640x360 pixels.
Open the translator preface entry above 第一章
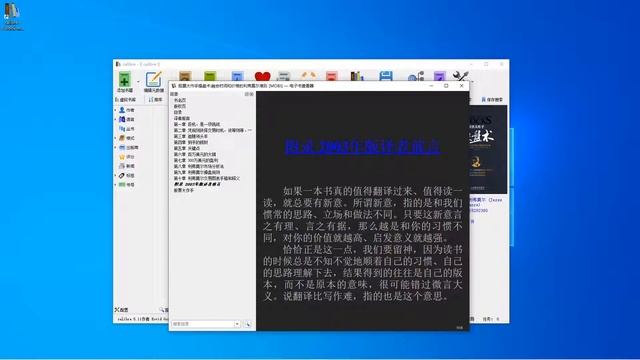click(182, 118)
